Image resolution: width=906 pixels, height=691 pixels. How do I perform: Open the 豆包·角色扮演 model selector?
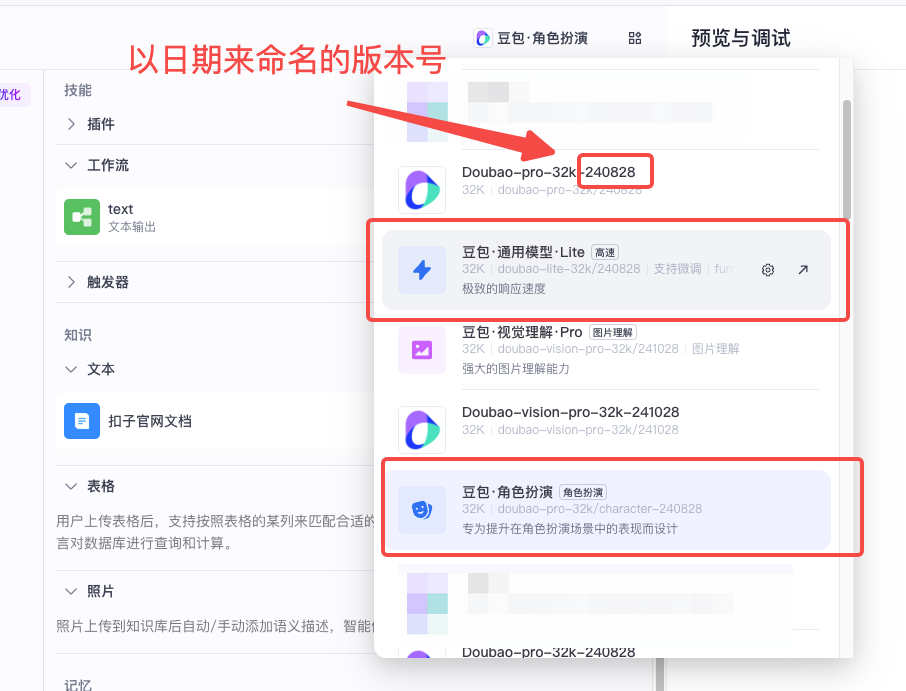click(x=530, y=38)
